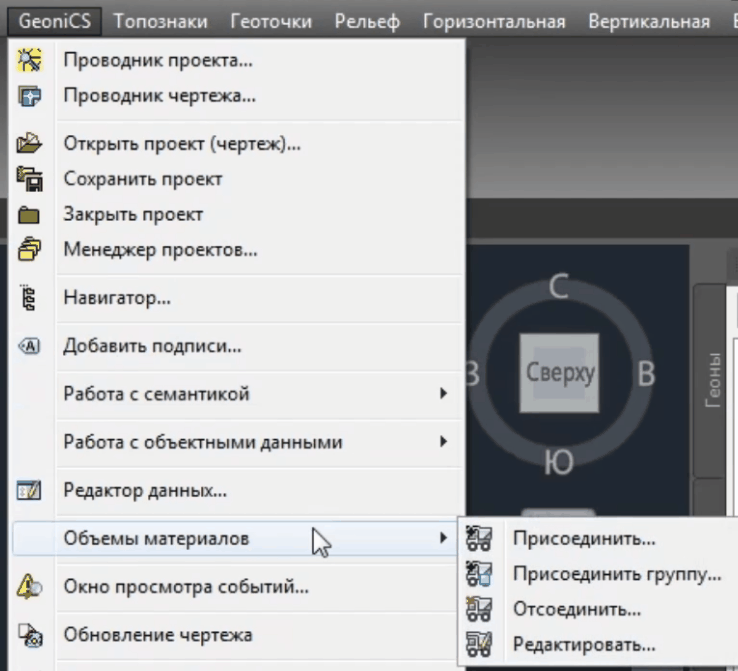Click the Проводник чертежа icon
Image resolution: width=738 pixels, height=671 pixels.
click(30, 96)
